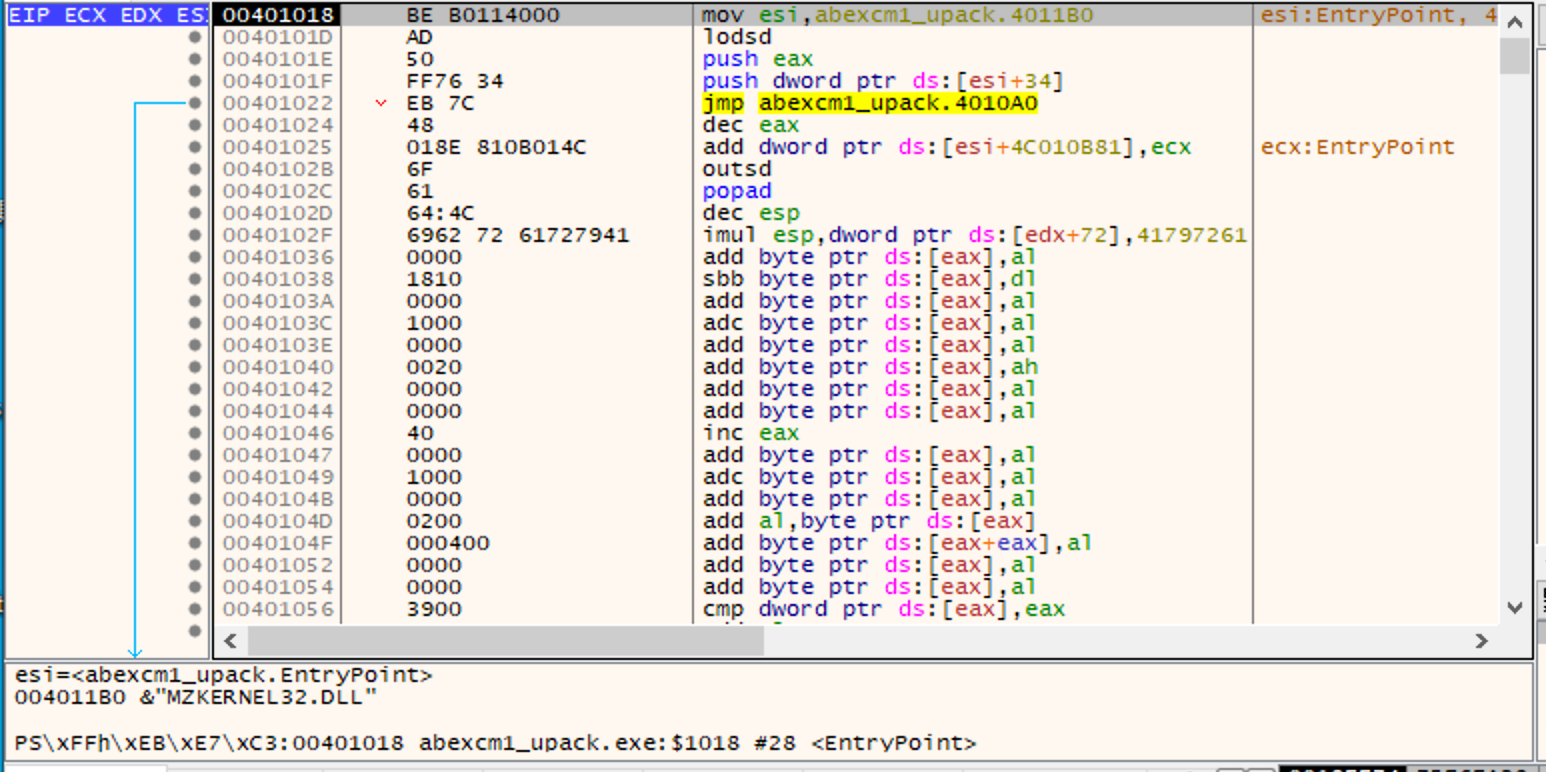The image size is (1546, 772).
Task: Select the jmp abexcm1_upack.4010A0 instruction
Action: [x=870, y=103]
